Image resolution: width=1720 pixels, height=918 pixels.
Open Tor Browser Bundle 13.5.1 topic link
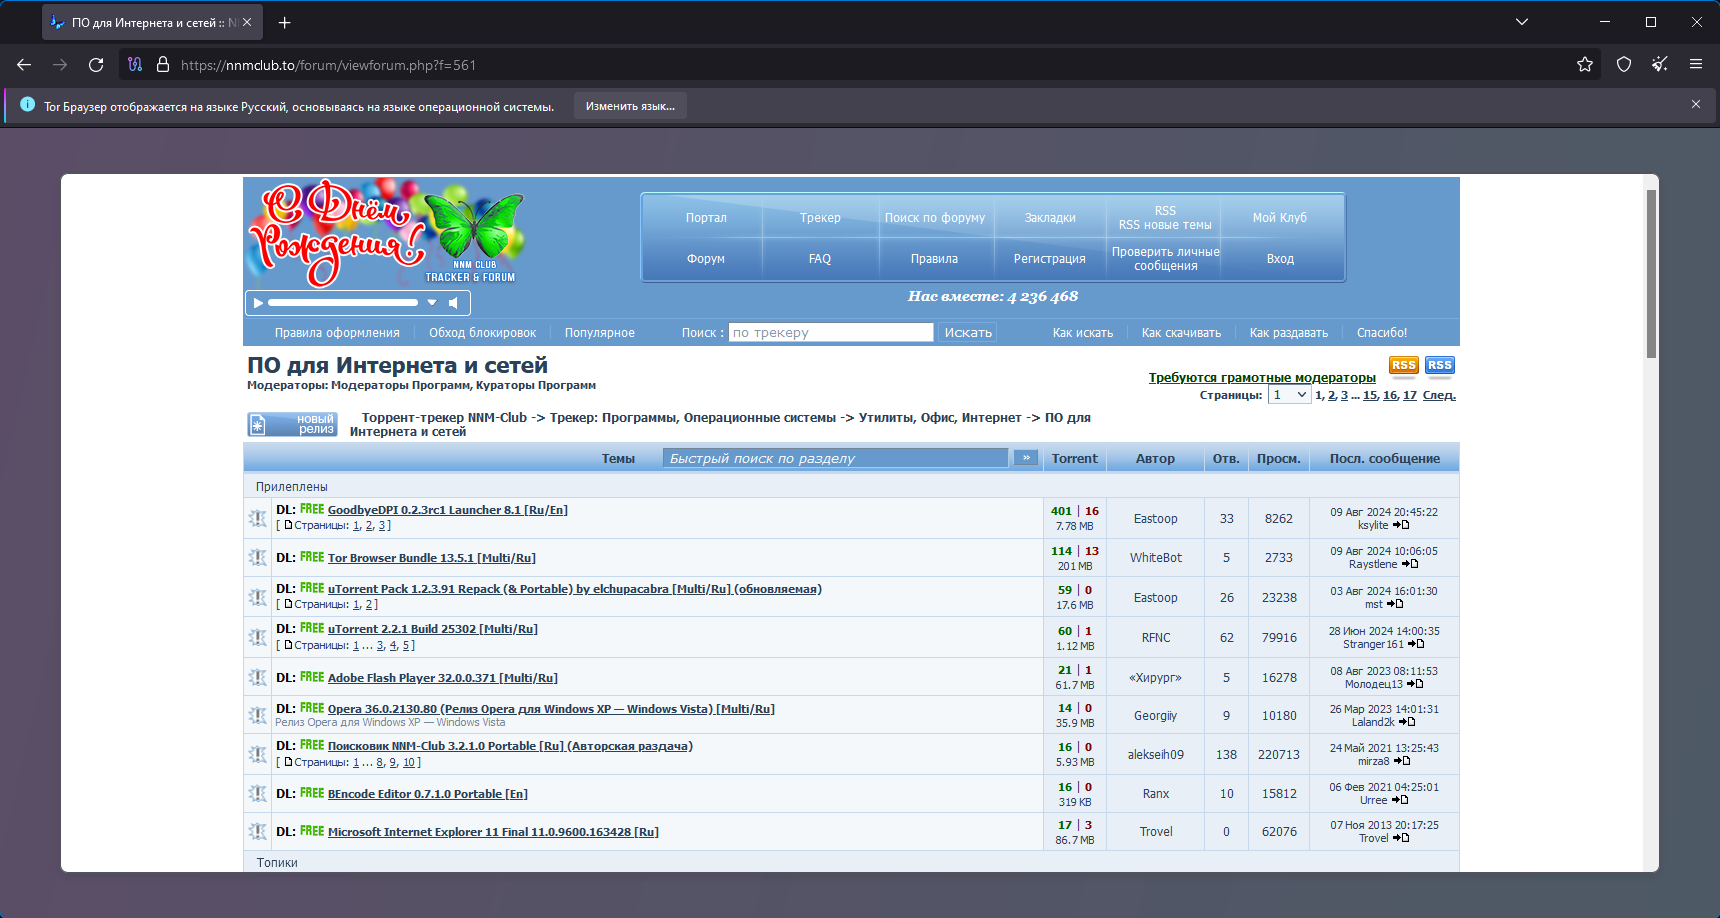(x=432, y=558)
